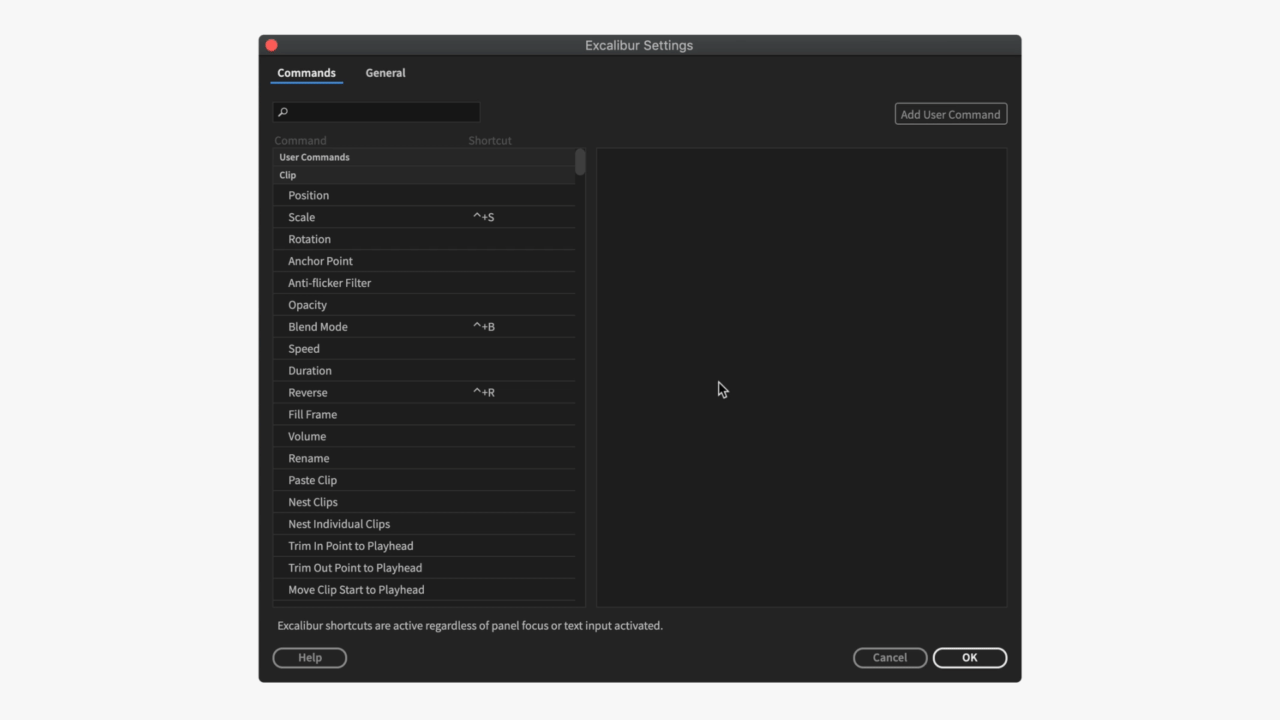Click the Shortcut column header
The image size is (1280, 720).
click(490, 141)
